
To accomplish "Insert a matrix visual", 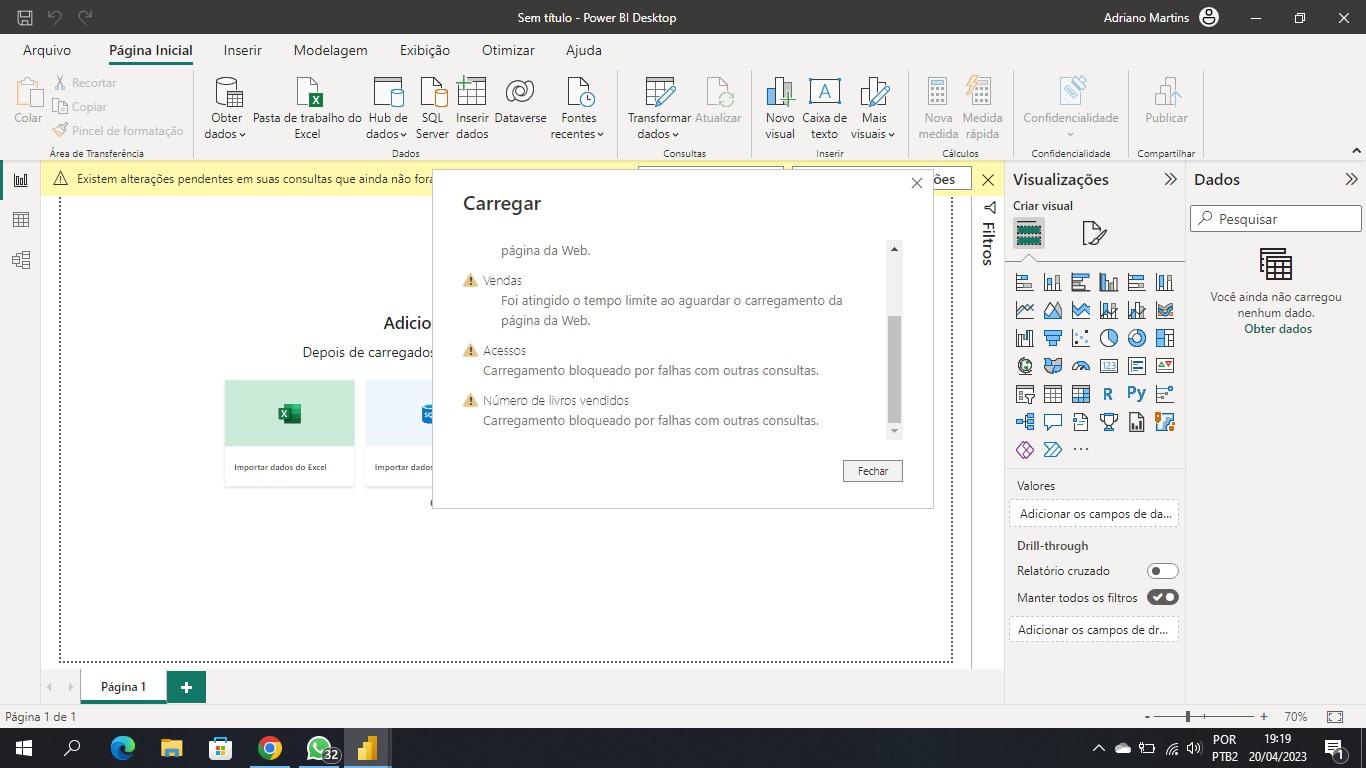I will [1081, 394].
